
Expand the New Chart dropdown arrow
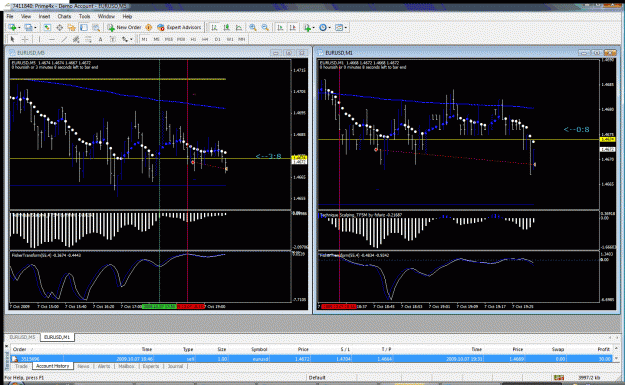[x=19, y=28]
